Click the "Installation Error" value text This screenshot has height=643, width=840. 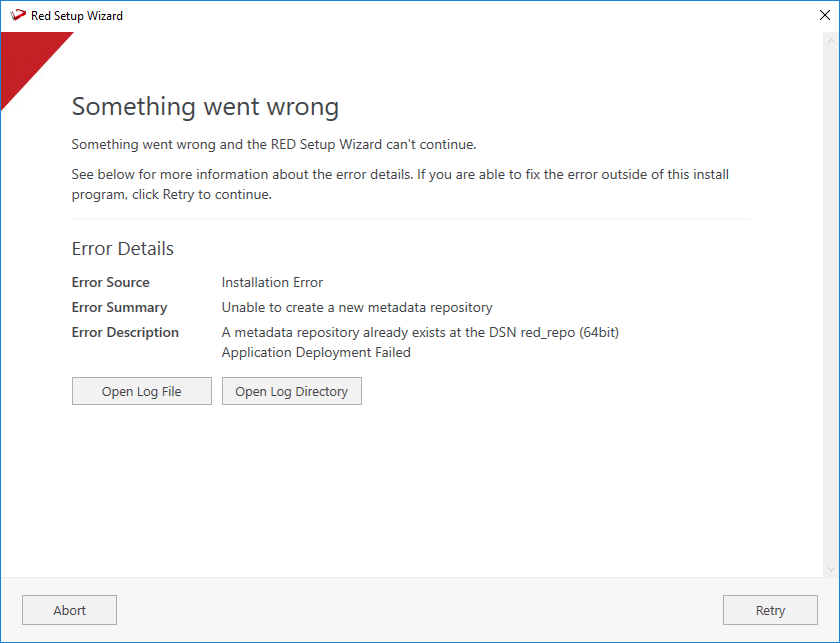(x=272, y=283)
